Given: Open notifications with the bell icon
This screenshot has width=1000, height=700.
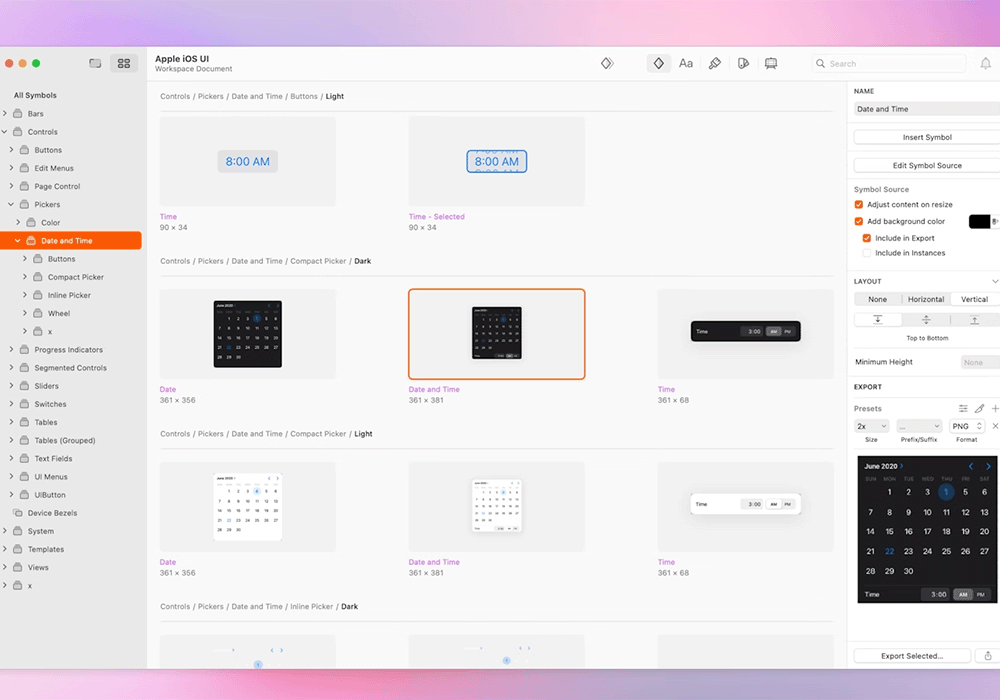Looking at the screenshot, I should coord(985,63).
